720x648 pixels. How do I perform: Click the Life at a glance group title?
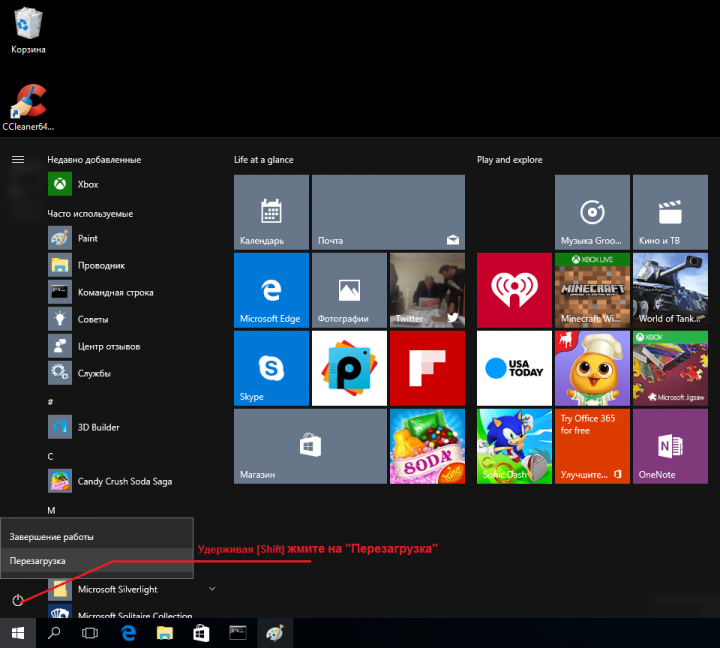264,160
